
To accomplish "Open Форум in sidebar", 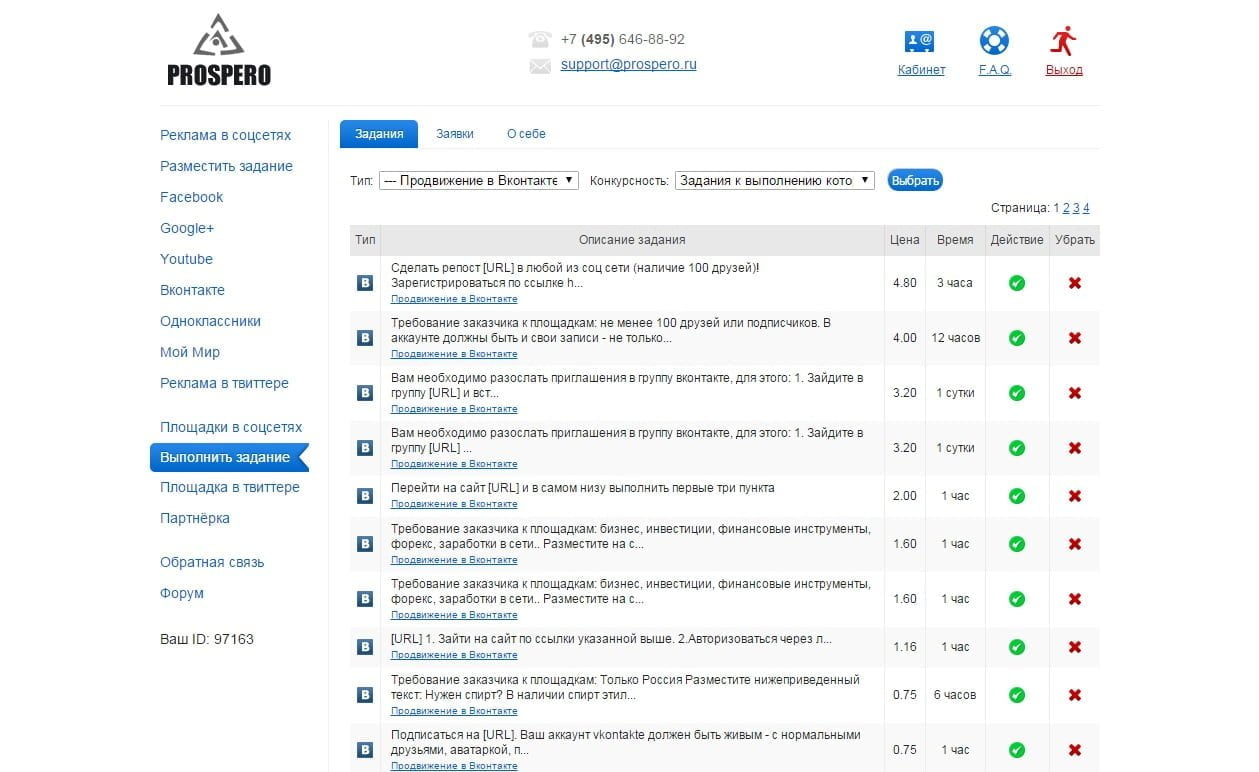I will (182, 593).
